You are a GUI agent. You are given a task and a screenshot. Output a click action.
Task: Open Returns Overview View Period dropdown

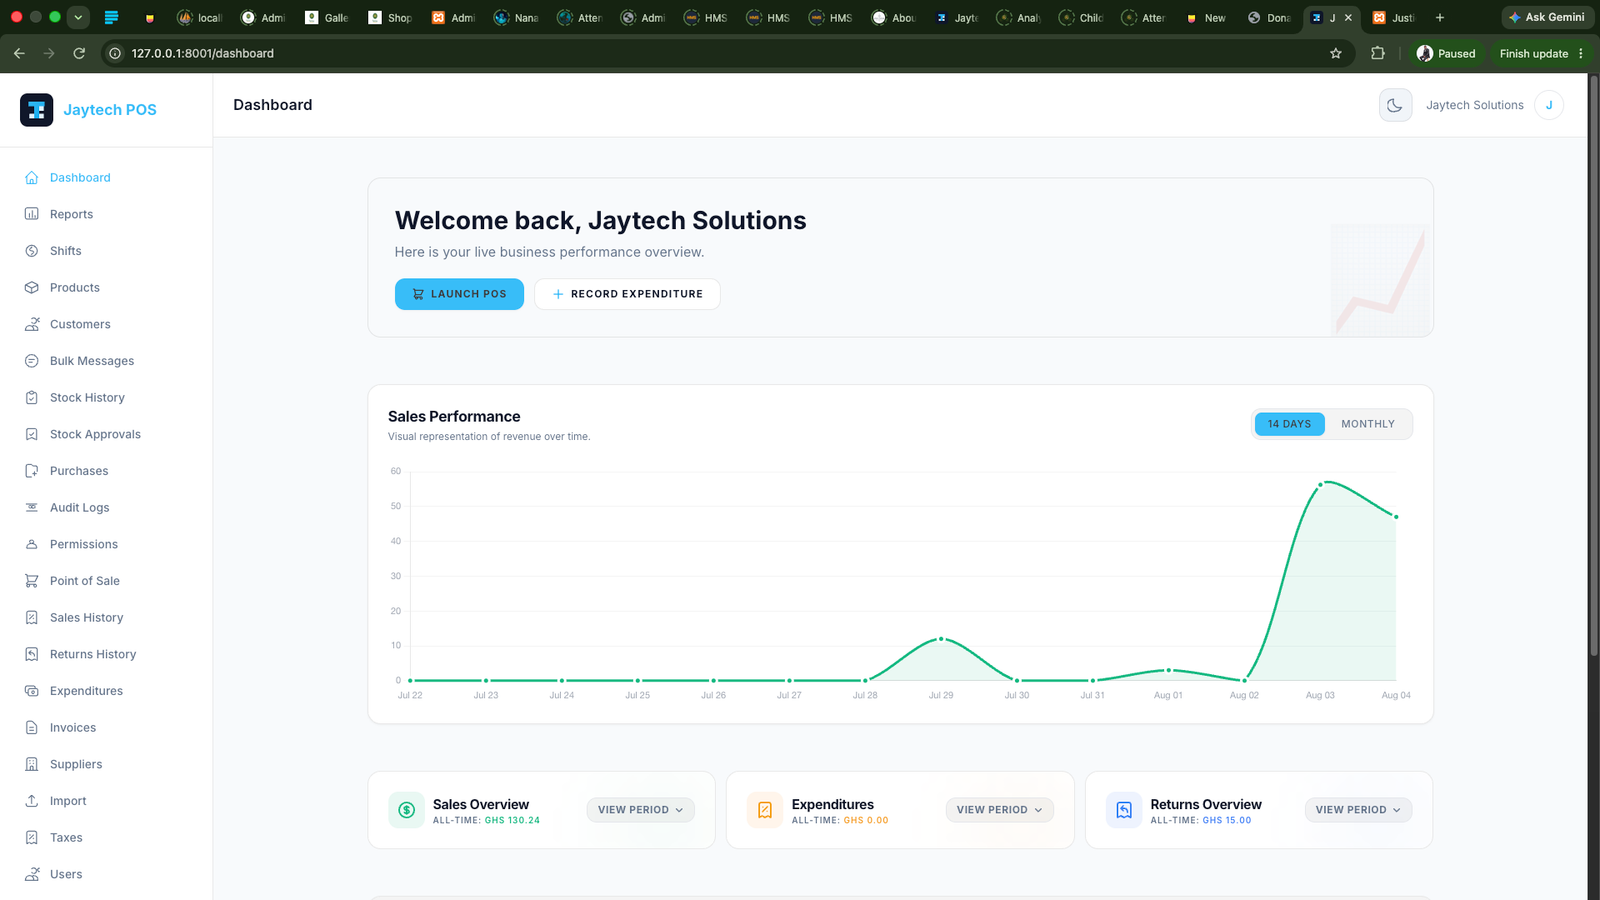1358,810
